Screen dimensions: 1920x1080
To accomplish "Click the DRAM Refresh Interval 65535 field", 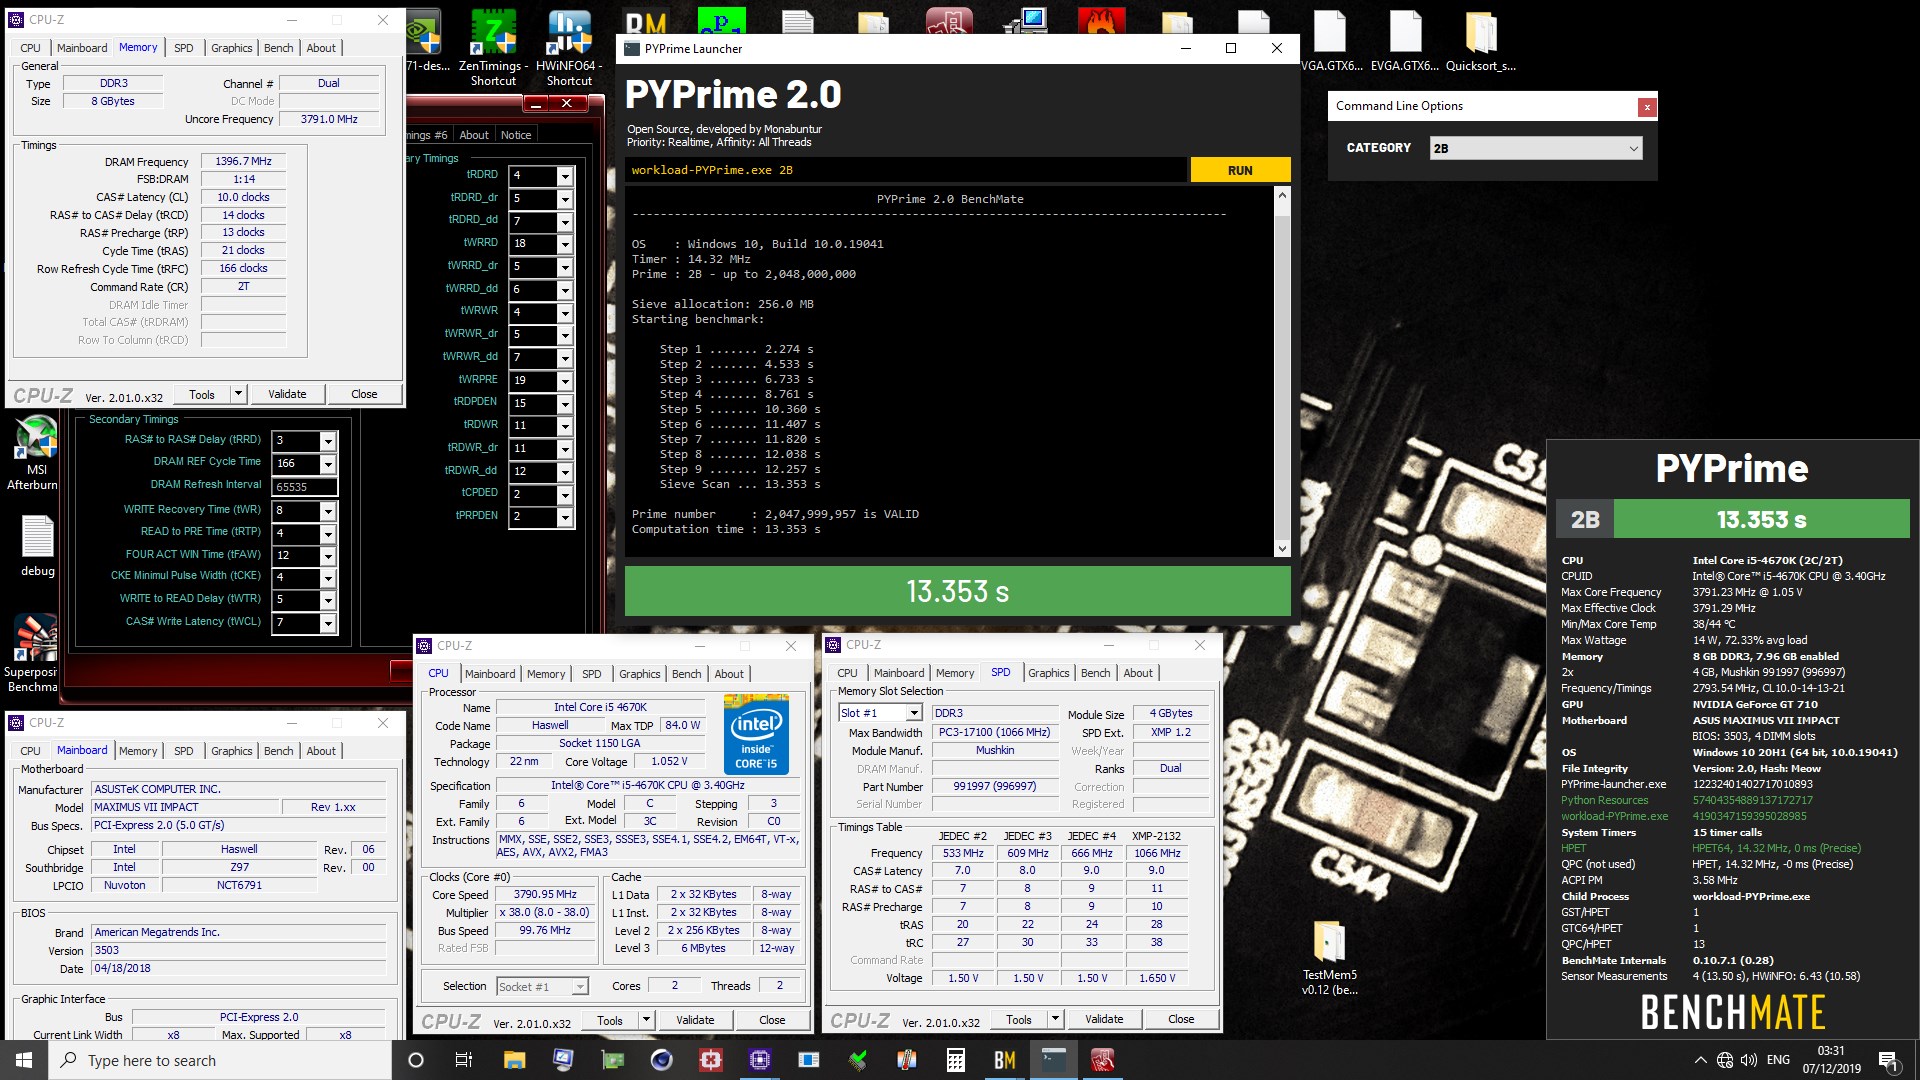I will click(x=304, y=487).
